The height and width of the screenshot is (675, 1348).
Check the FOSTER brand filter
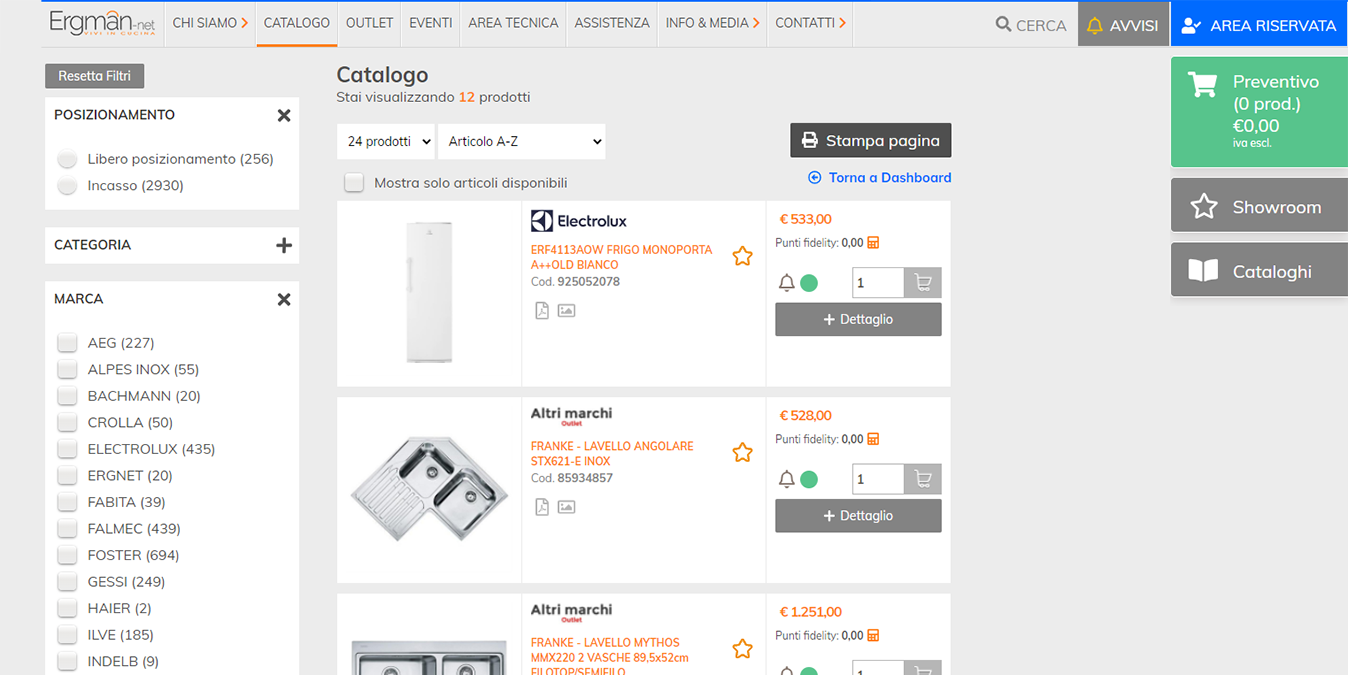click(67, 555)
